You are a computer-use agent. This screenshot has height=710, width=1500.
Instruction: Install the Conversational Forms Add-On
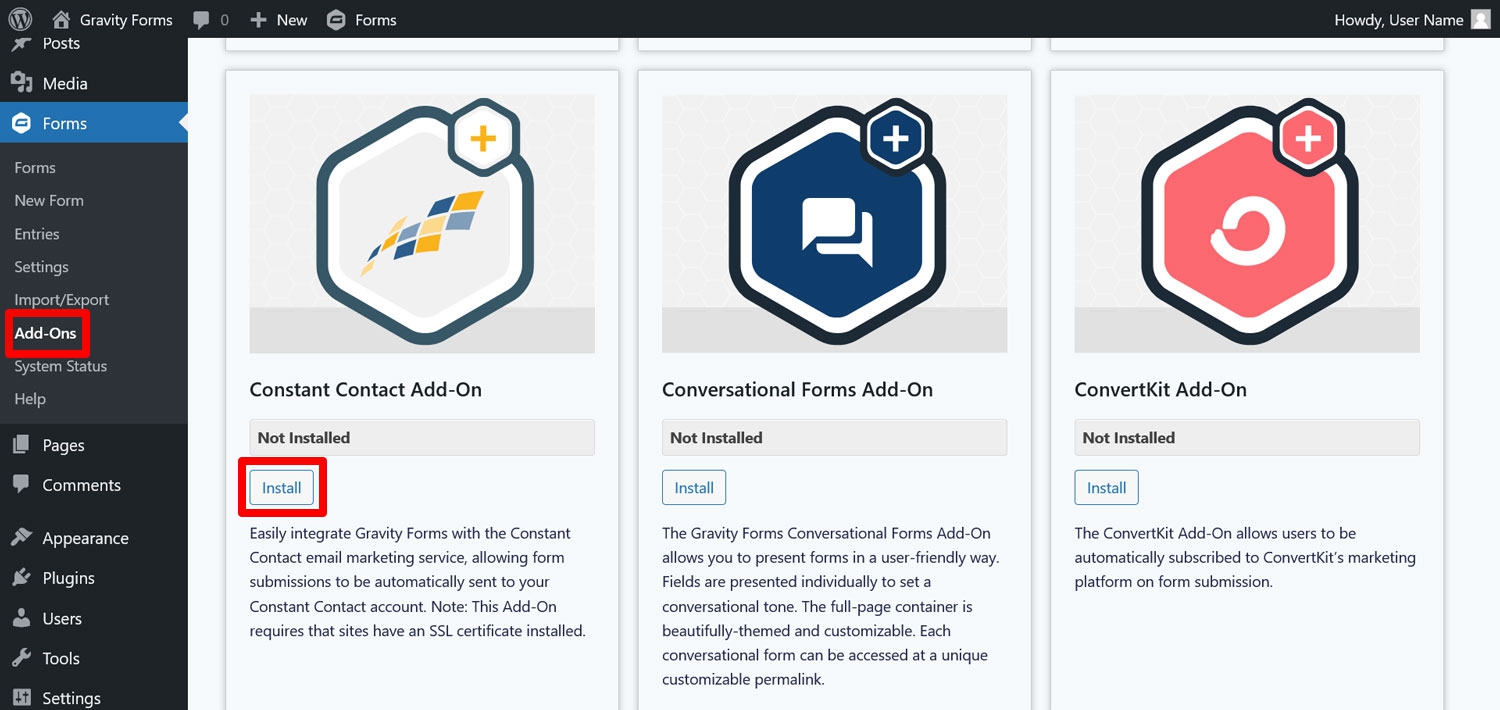tap(694, 488)
